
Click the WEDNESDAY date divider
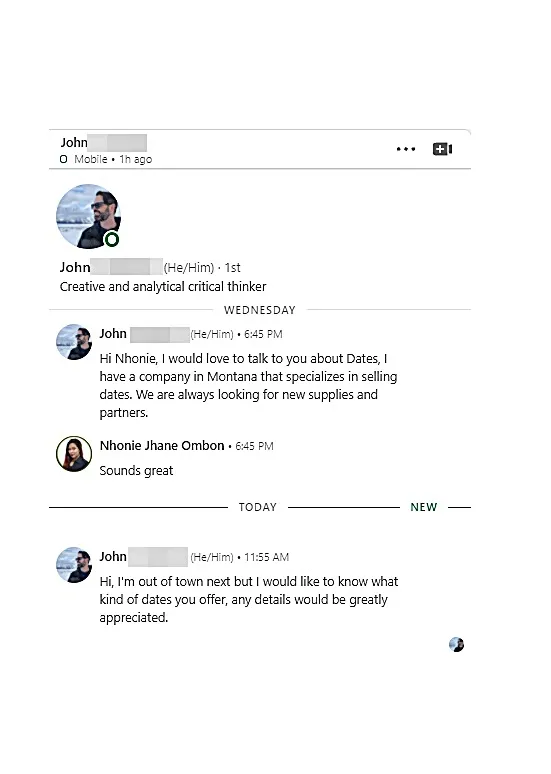click(260, 310)
